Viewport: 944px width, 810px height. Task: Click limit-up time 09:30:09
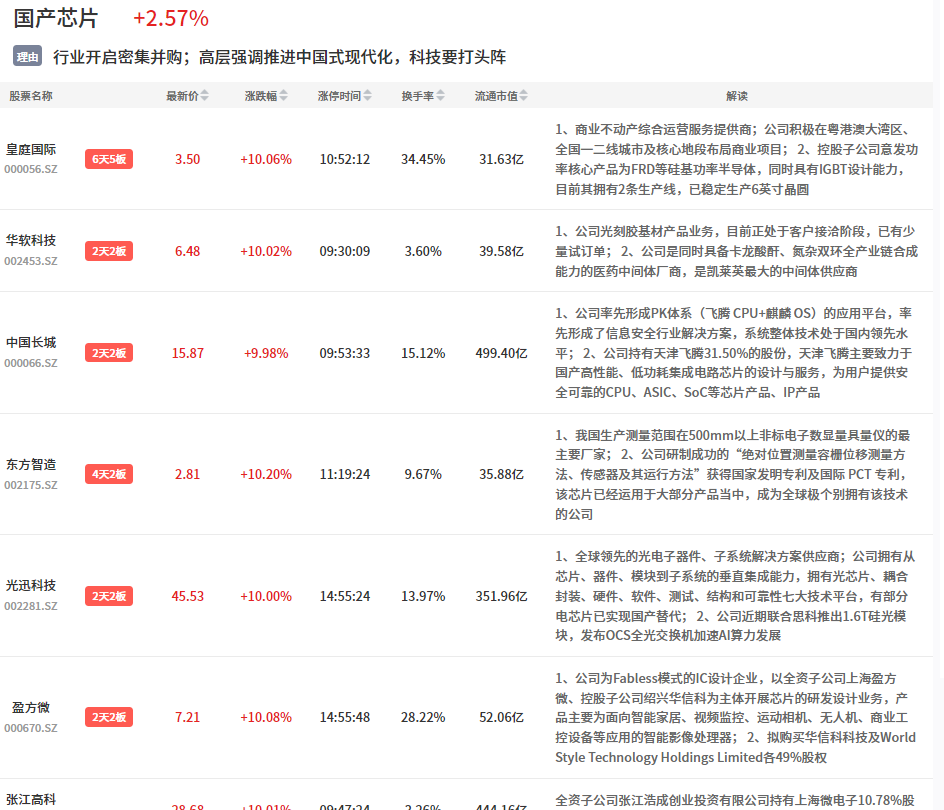click(x=344, y=251)
